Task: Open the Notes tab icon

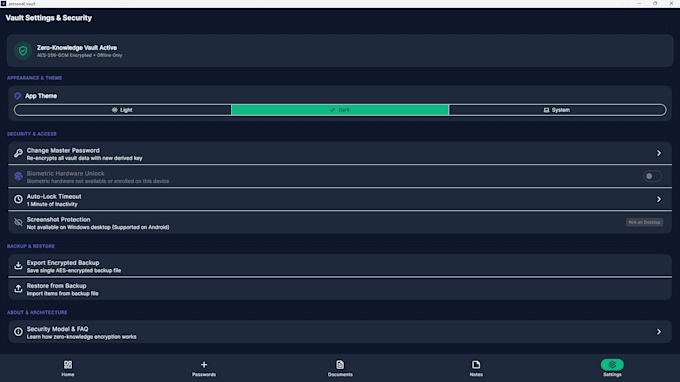Action: [x=476, y=365]
